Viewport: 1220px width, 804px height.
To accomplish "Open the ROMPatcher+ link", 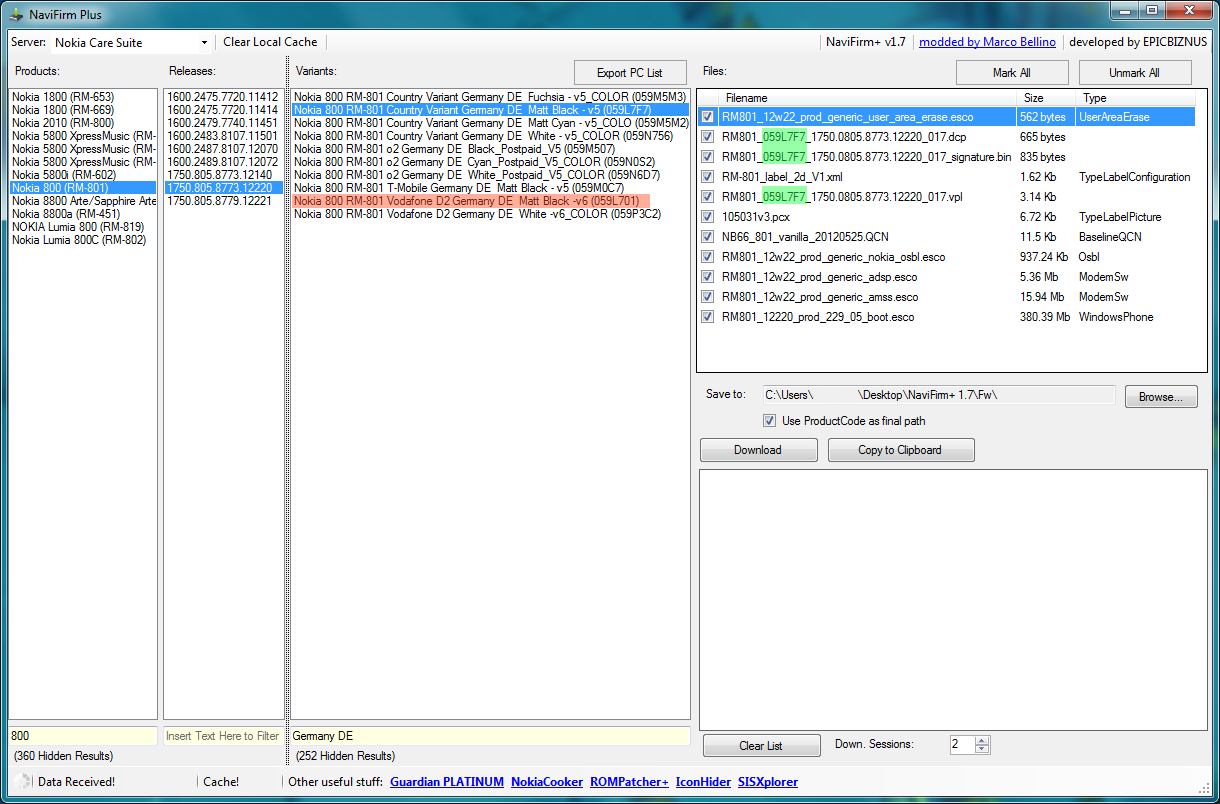I will [x=629, y=782].
